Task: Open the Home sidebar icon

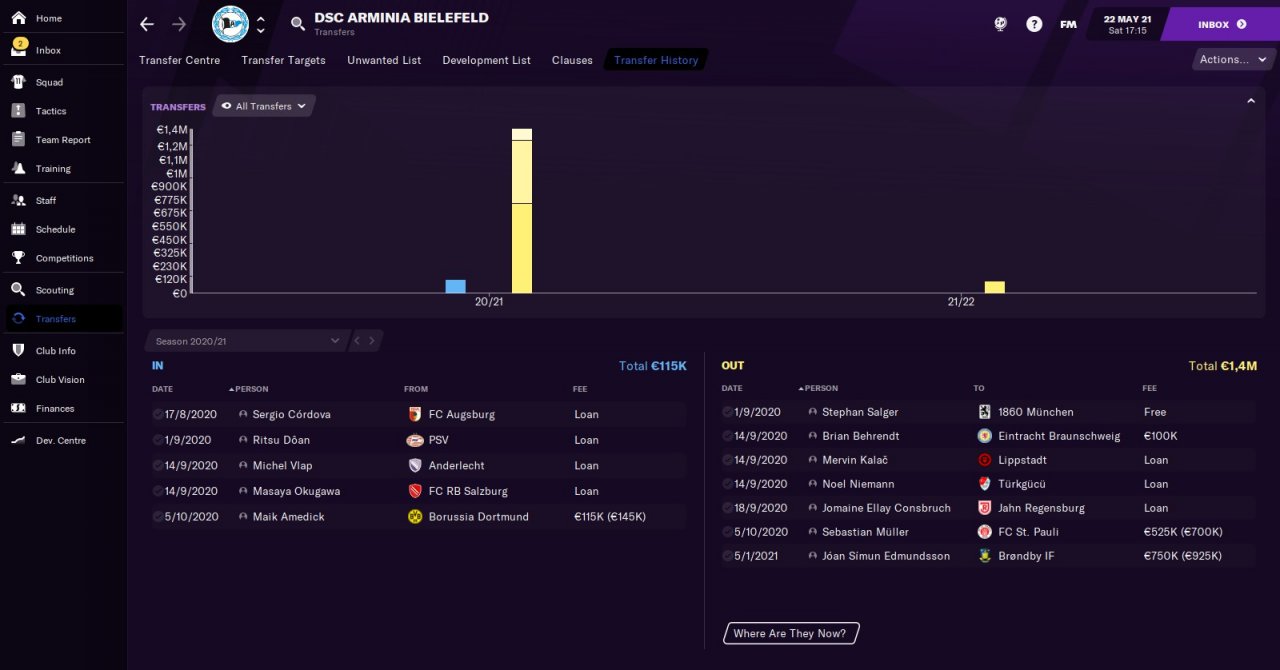Action: pyautogui.click(x=18, y=18)
